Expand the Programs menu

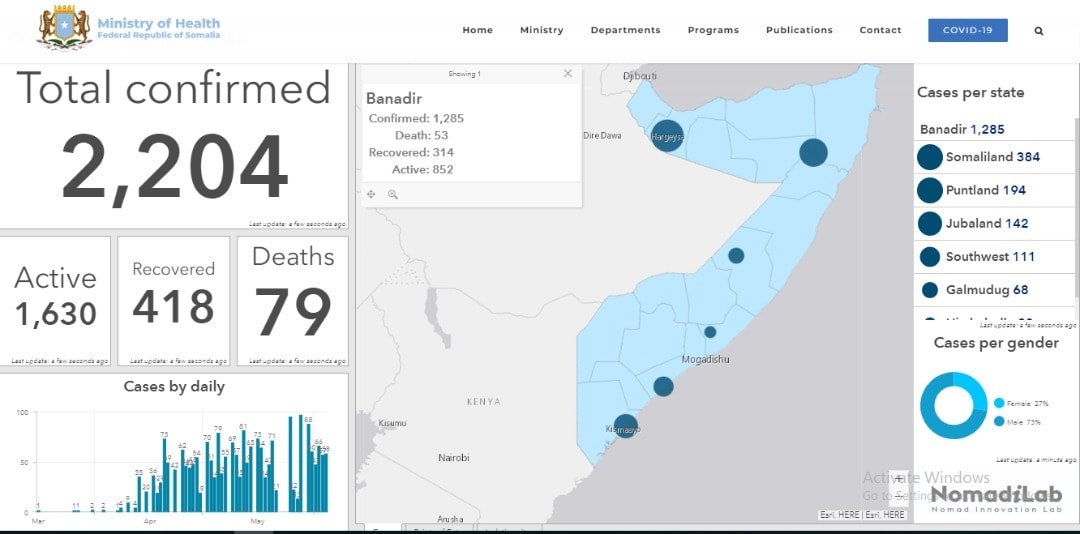coord(713,30)
